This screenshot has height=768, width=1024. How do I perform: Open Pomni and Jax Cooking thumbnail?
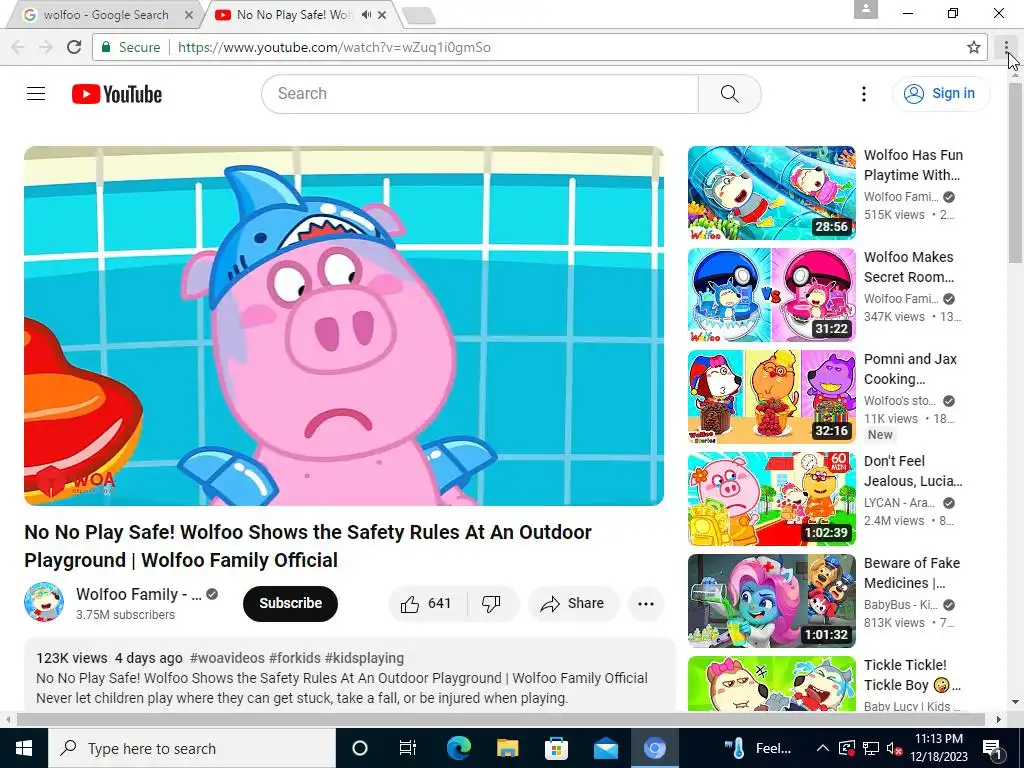[771, 397]
